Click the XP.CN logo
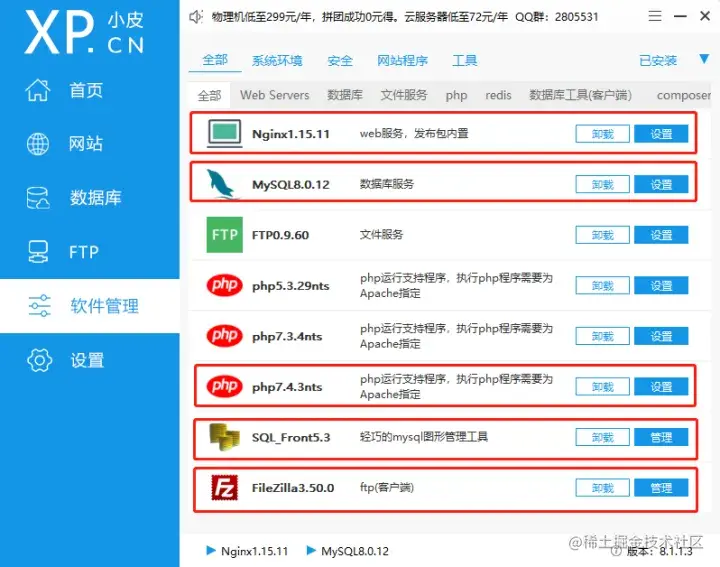Screen dimensions: 720x567 (85, 32)
